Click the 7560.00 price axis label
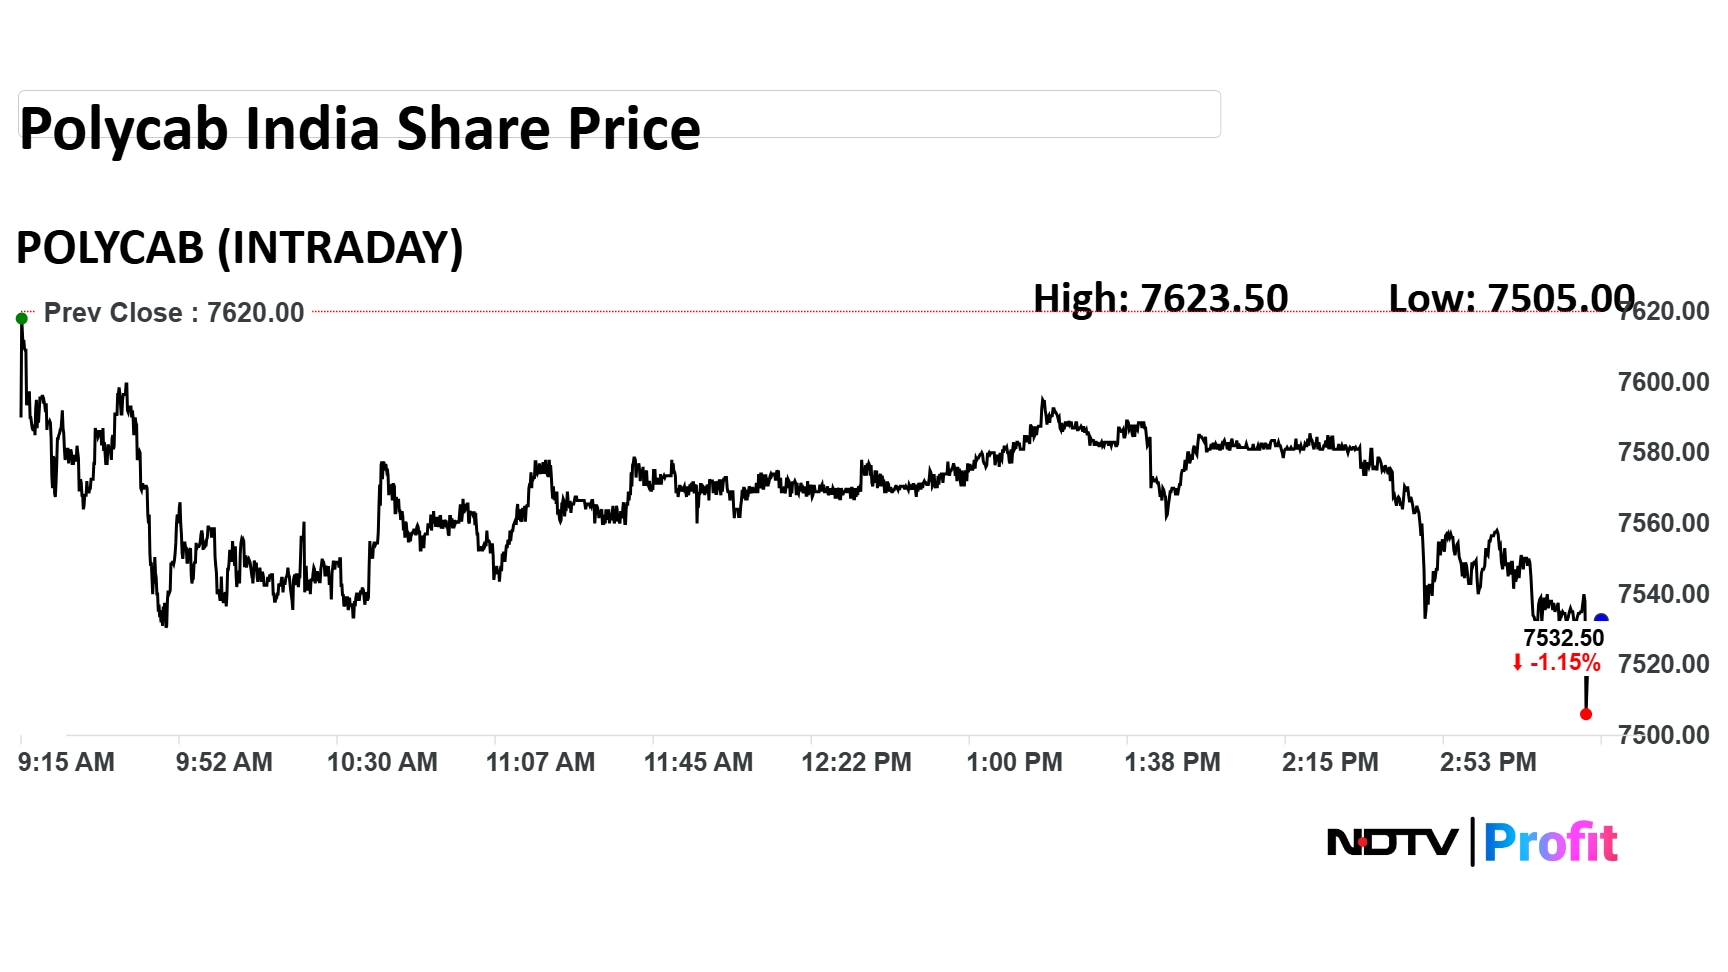1728x972 pixels. tap(1663, 523)
